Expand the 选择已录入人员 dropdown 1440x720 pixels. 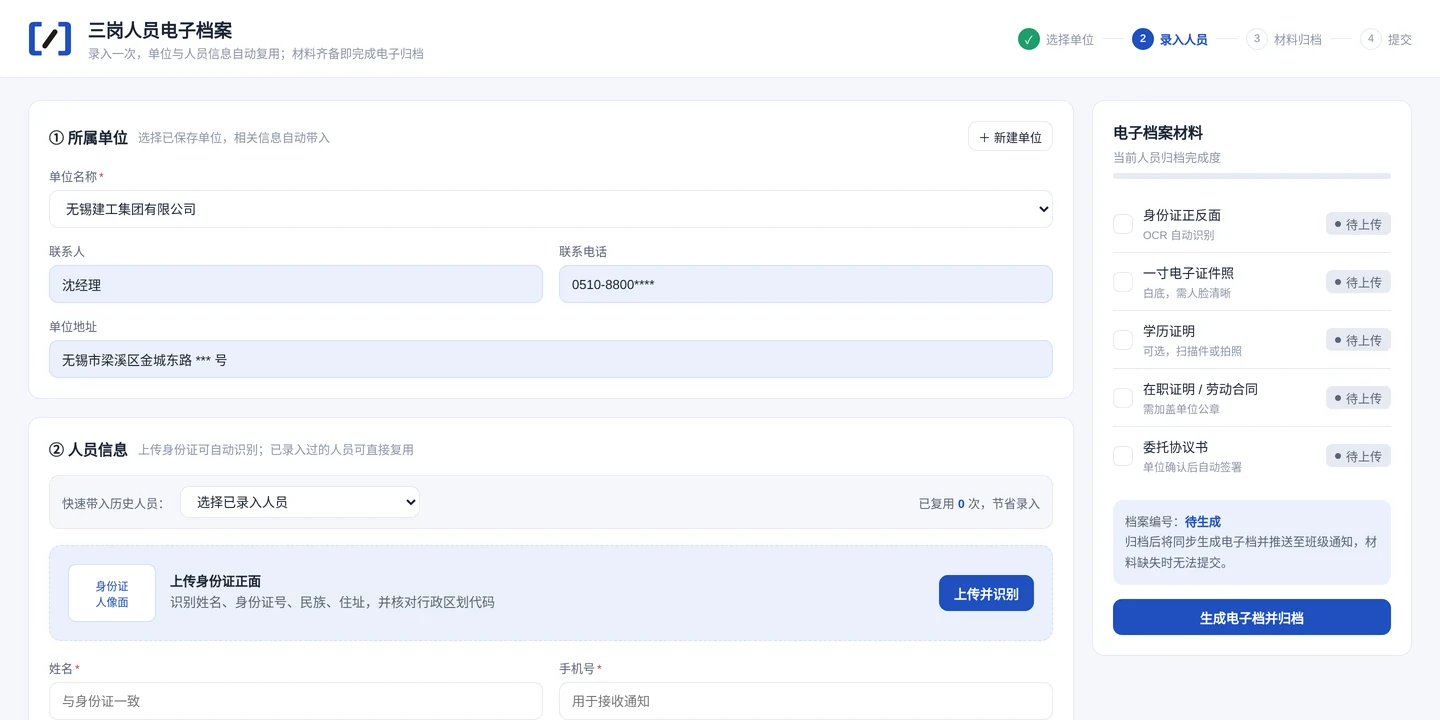point(300,502)
